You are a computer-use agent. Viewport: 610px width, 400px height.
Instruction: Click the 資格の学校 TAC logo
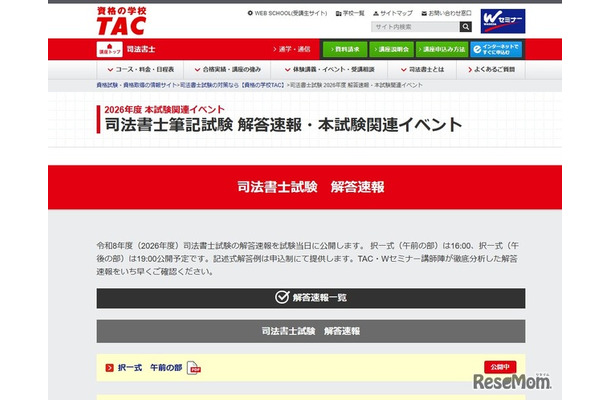[x=121, y=21]
